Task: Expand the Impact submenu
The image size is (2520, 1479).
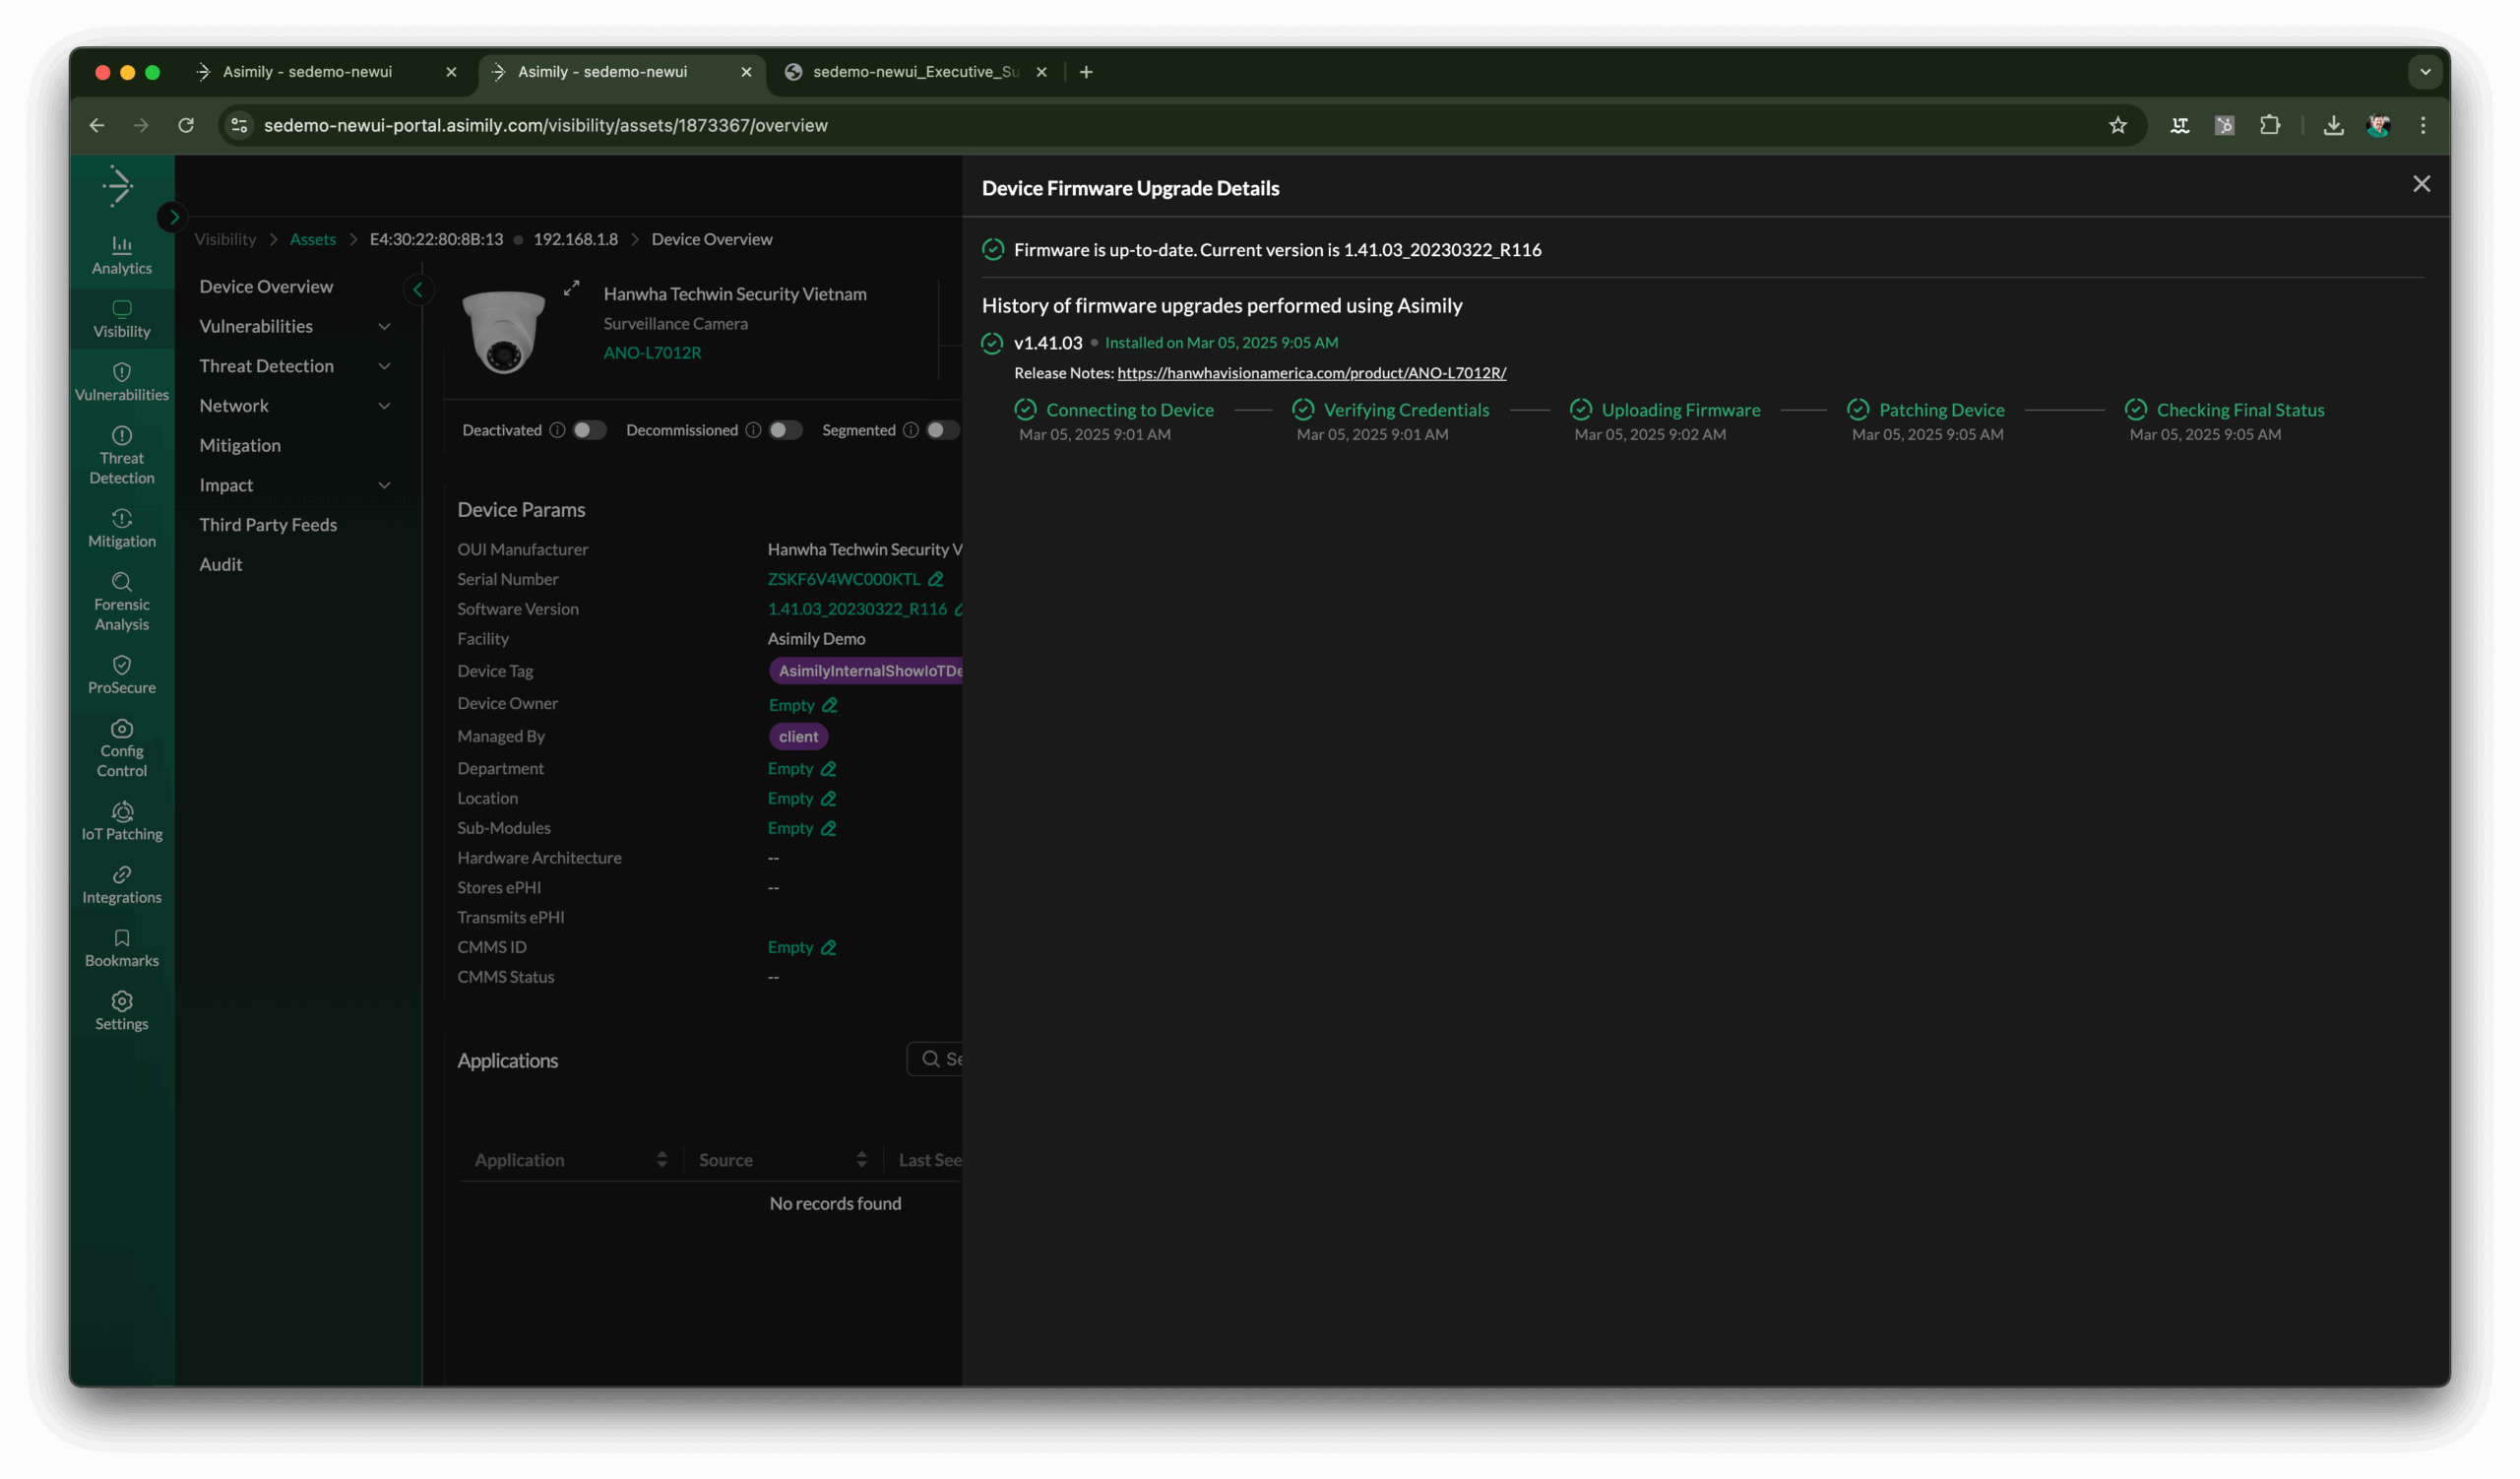Action: [384, 485]
